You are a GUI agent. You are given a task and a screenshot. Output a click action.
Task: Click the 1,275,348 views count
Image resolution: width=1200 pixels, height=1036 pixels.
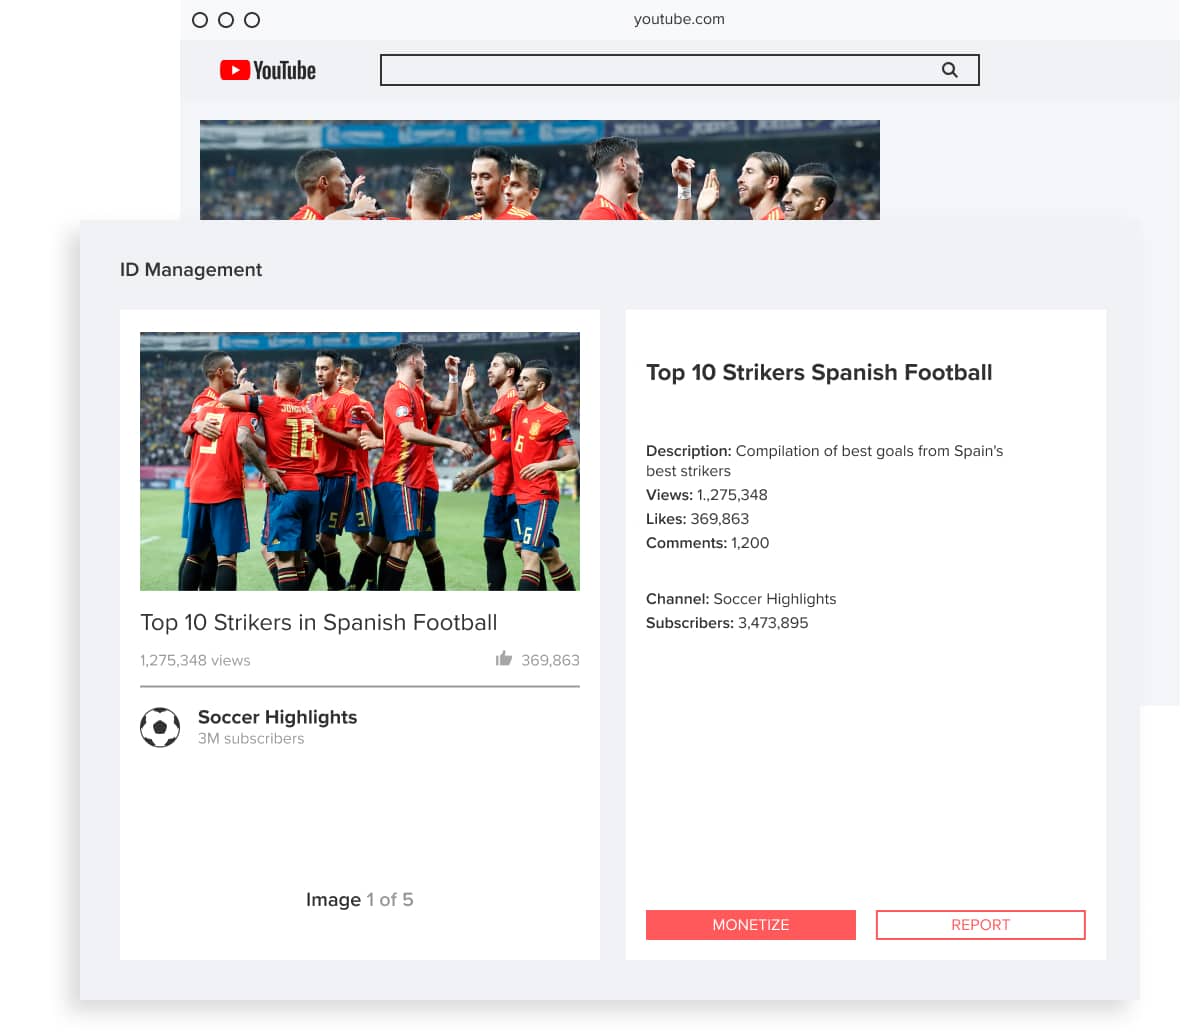click(x=195, y=660)
